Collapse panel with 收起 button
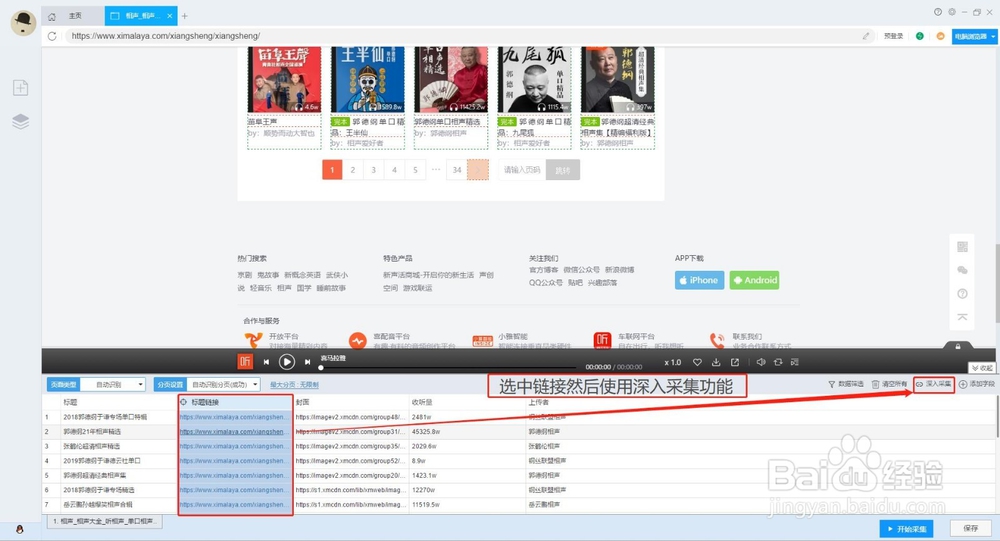1000x541 pixels. tap(982, 368)
